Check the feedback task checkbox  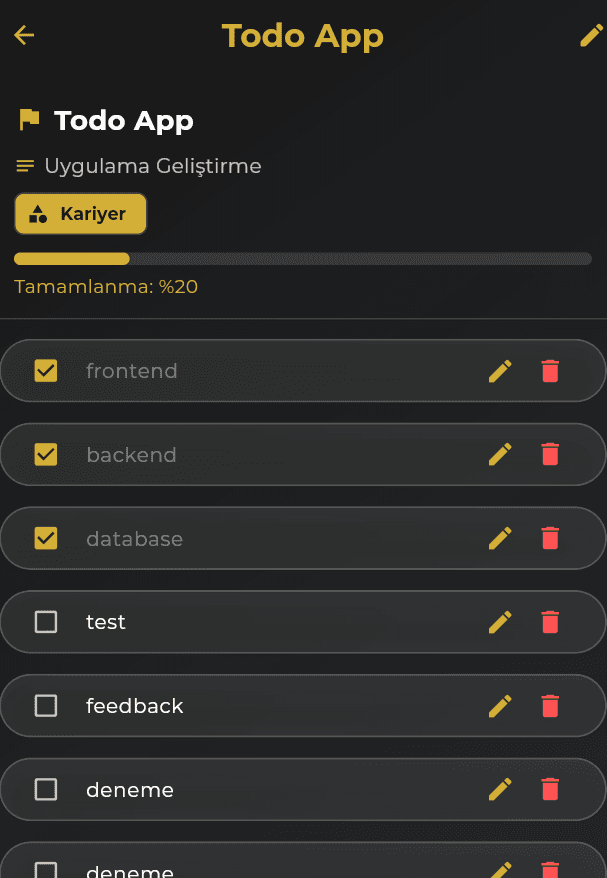click(45, 706)
